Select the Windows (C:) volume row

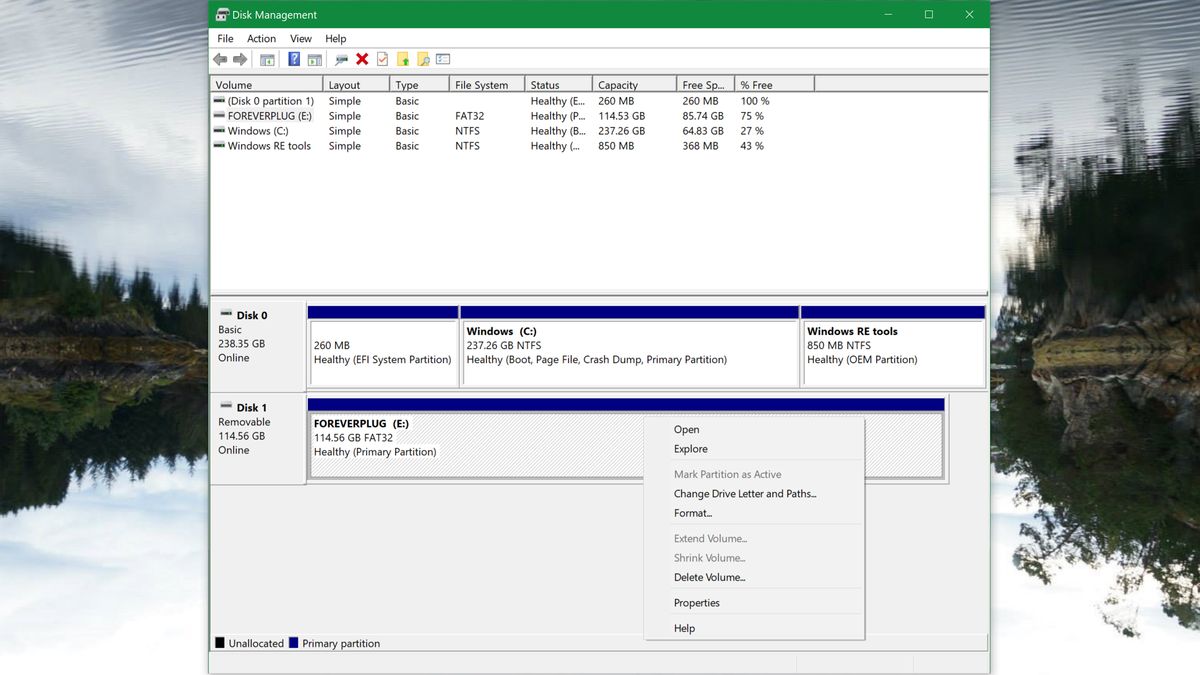[x=263, y=130]
